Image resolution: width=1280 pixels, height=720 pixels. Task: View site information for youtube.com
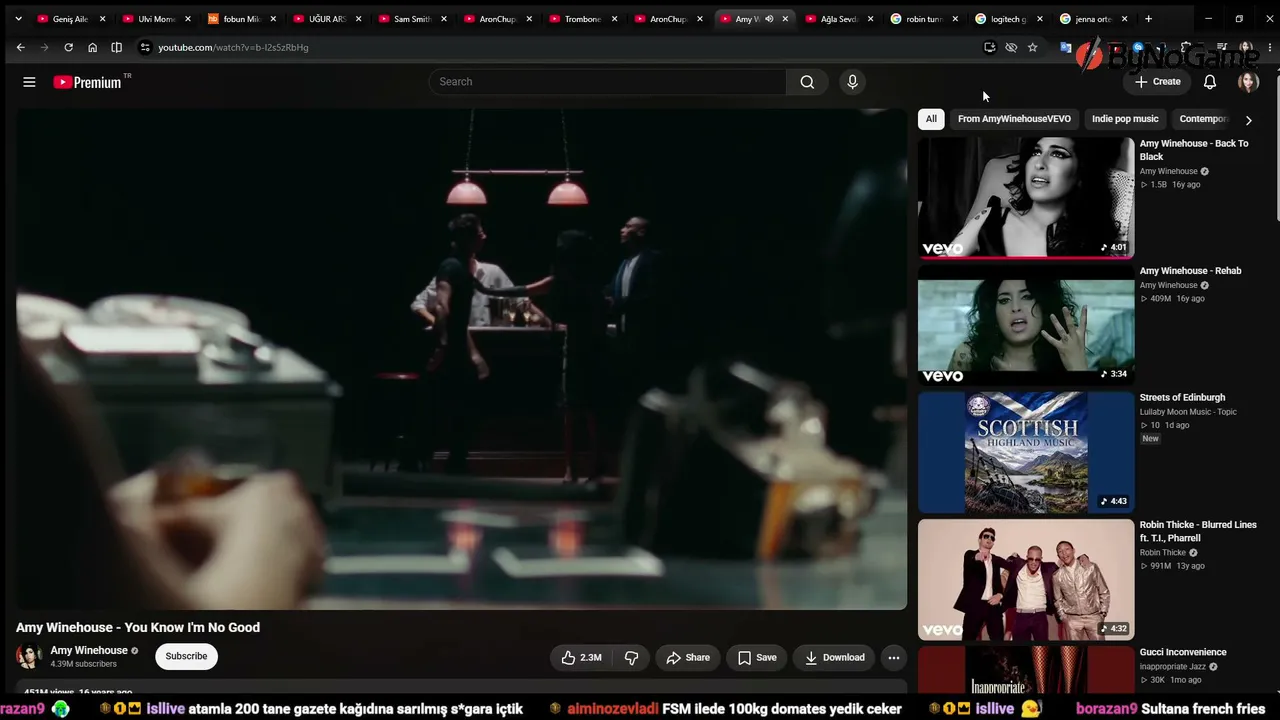(145, 47)
